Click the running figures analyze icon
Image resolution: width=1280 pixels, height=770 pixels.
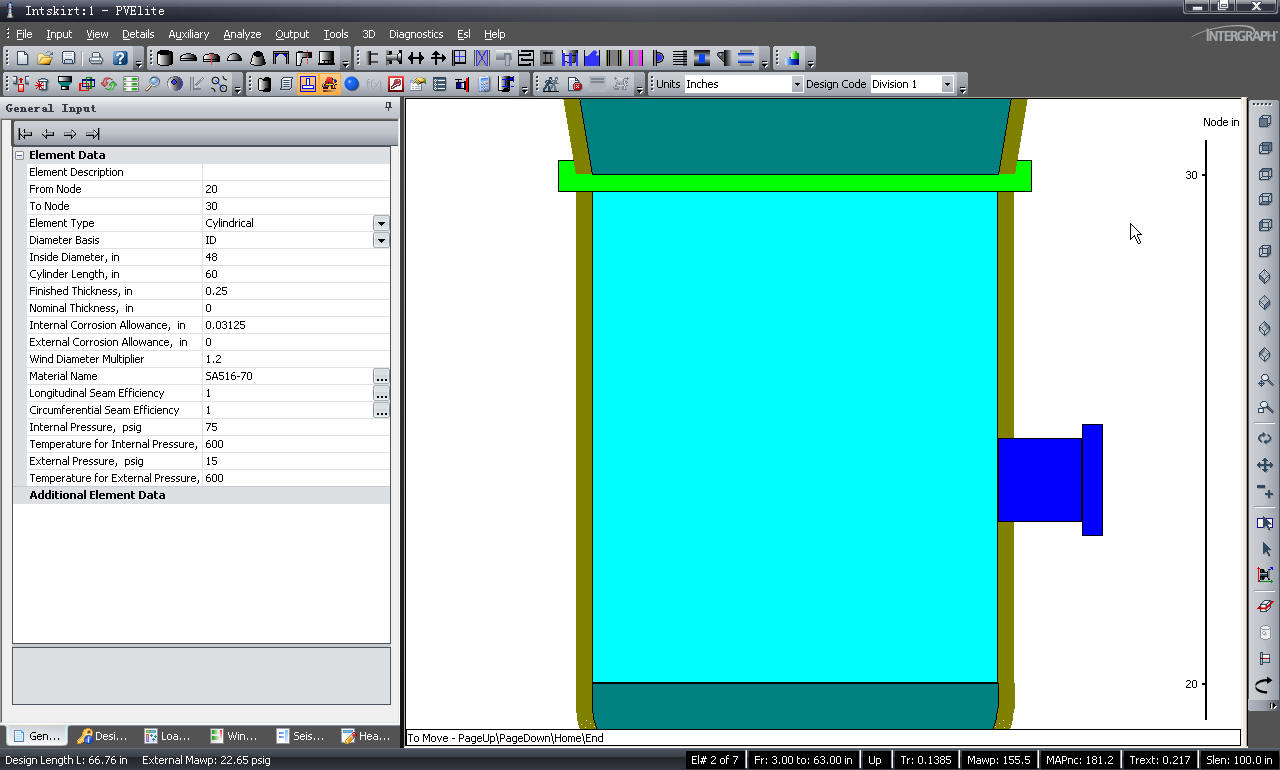[x=550, y=84]
